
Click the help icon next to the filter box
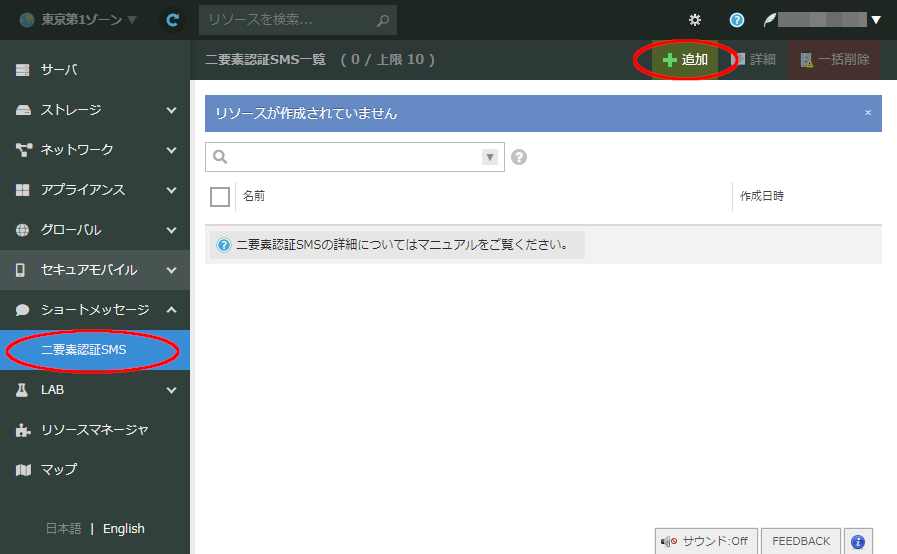click(x=519, y=157)
